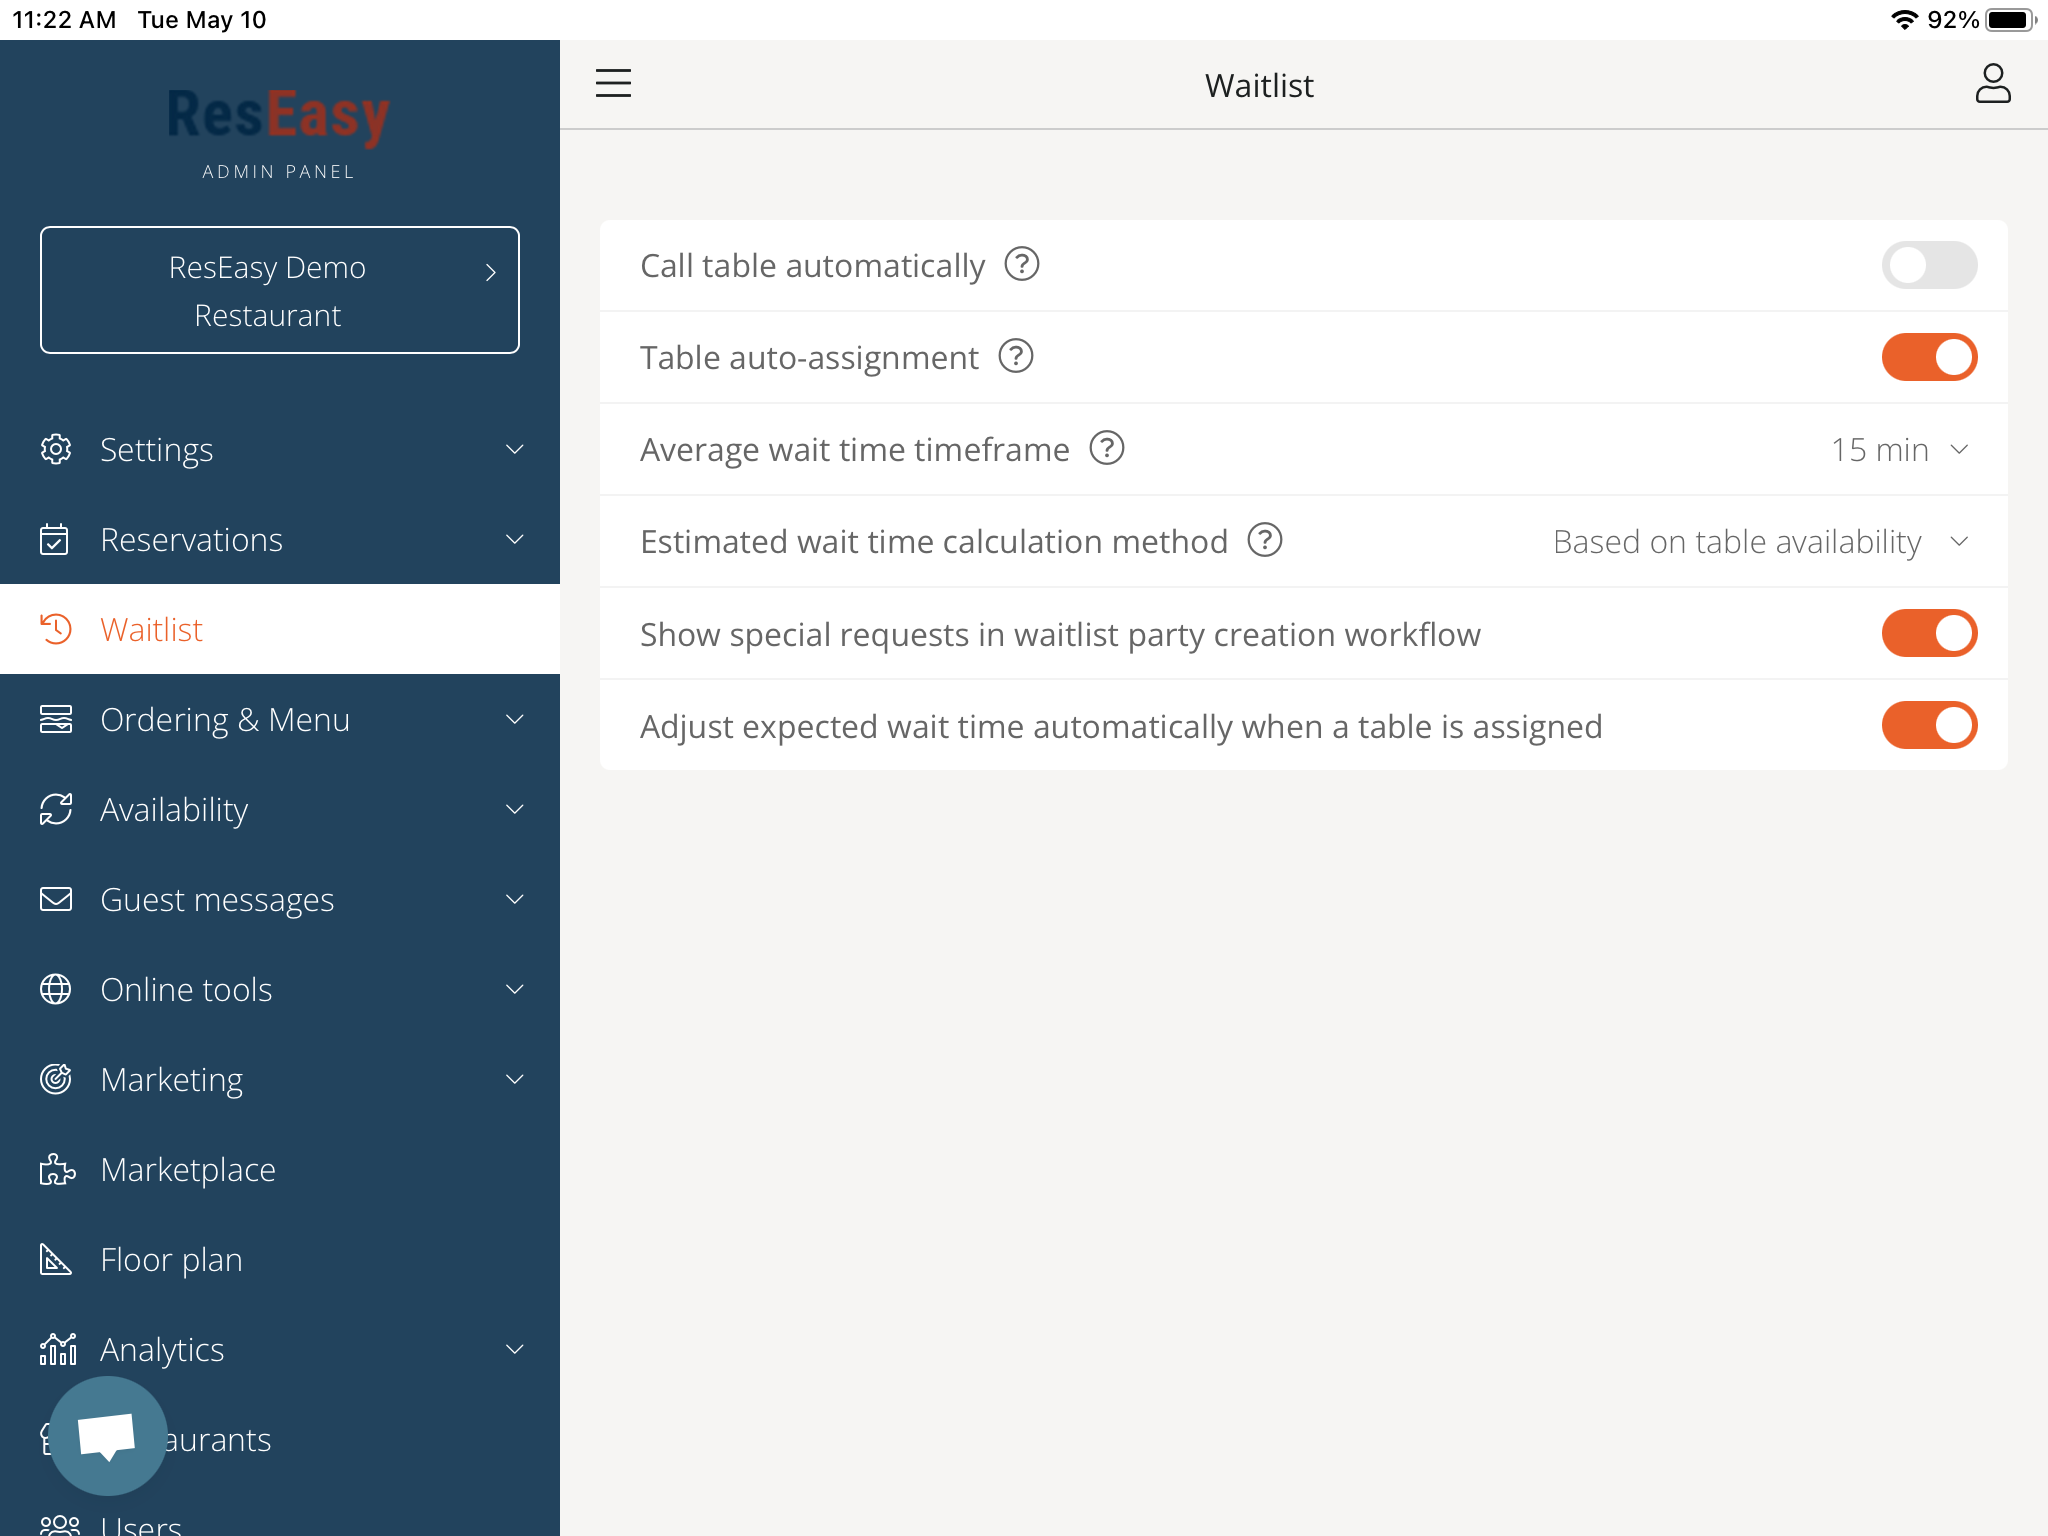Open Based on table availability dropdown
The image size is (2048, 1536).
click(x=1760, y=542)
